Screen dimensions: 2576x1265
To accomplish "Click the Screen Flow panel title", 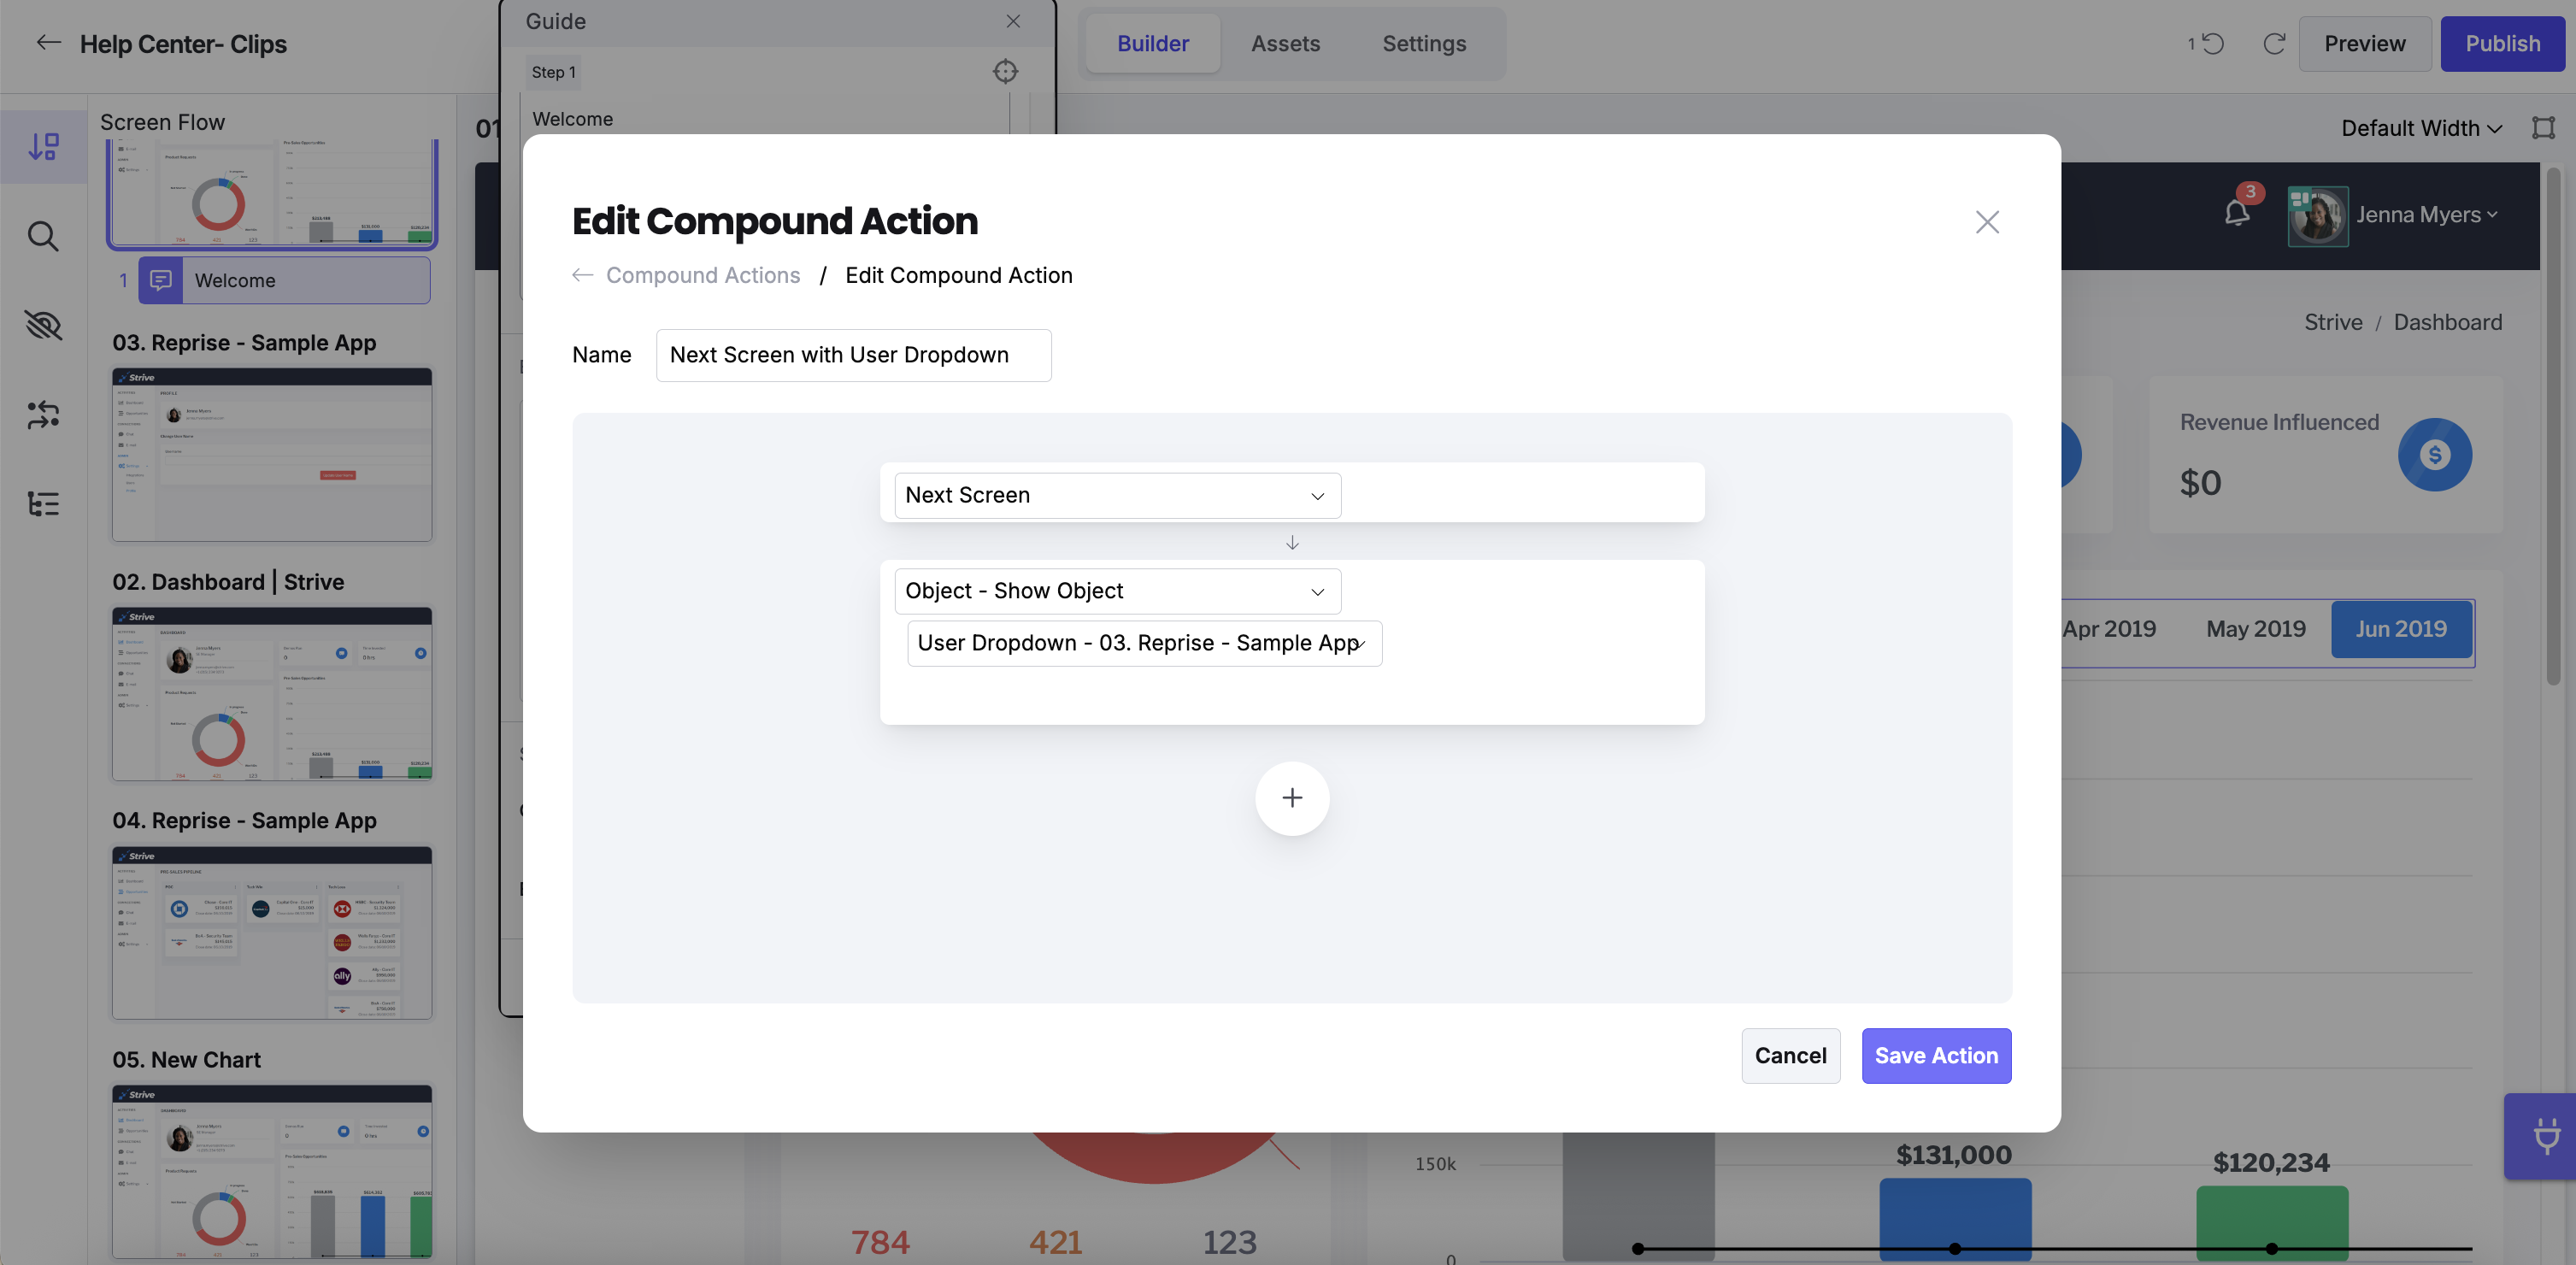I will 162,122.
